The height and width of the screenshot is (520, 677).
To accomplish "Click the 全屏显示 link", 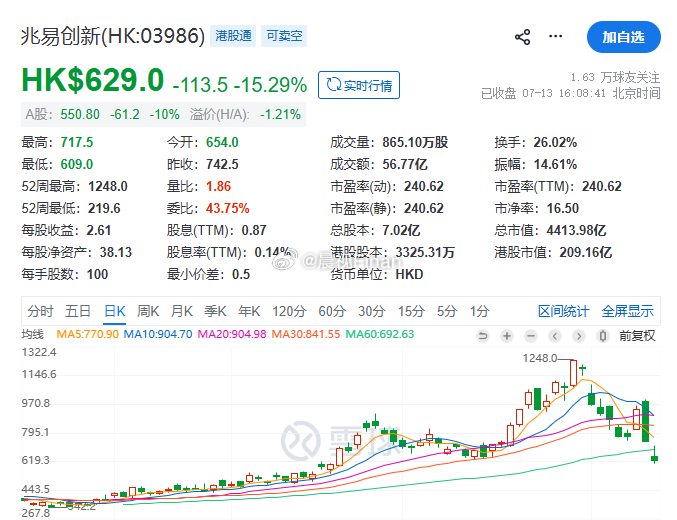I will point(628,311).
